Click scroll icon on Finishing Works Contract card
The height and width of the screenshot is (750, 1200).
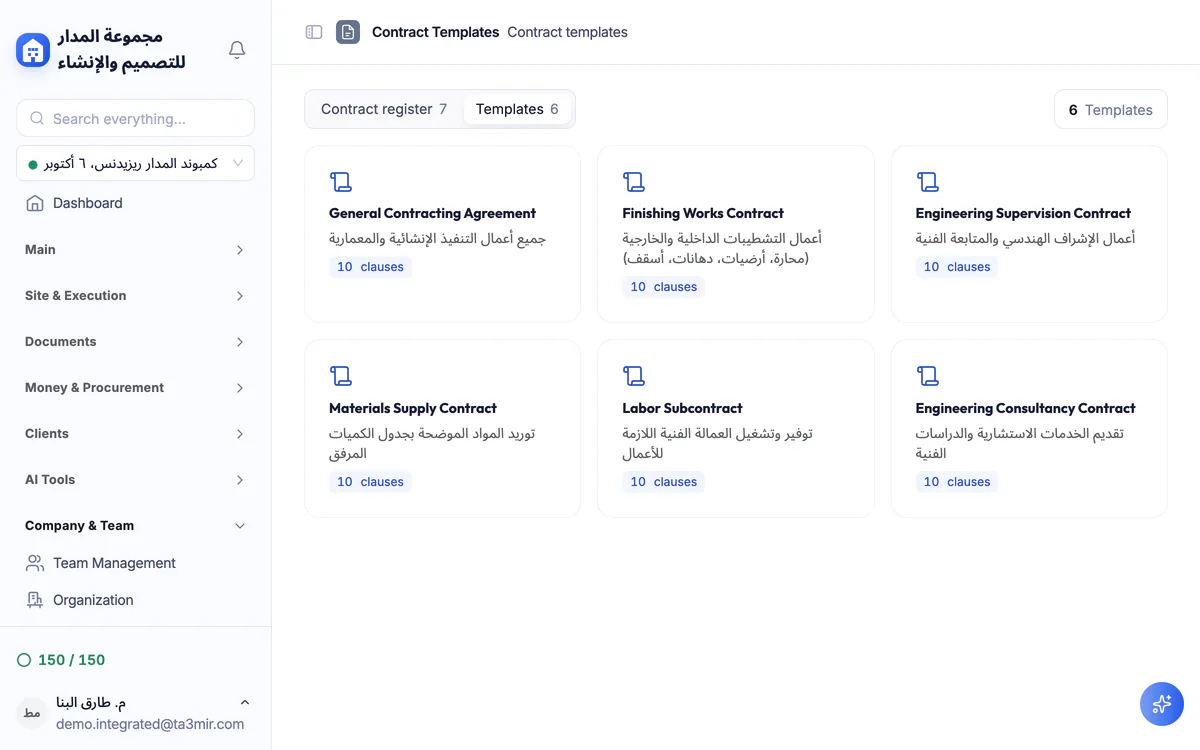point(634,182)
